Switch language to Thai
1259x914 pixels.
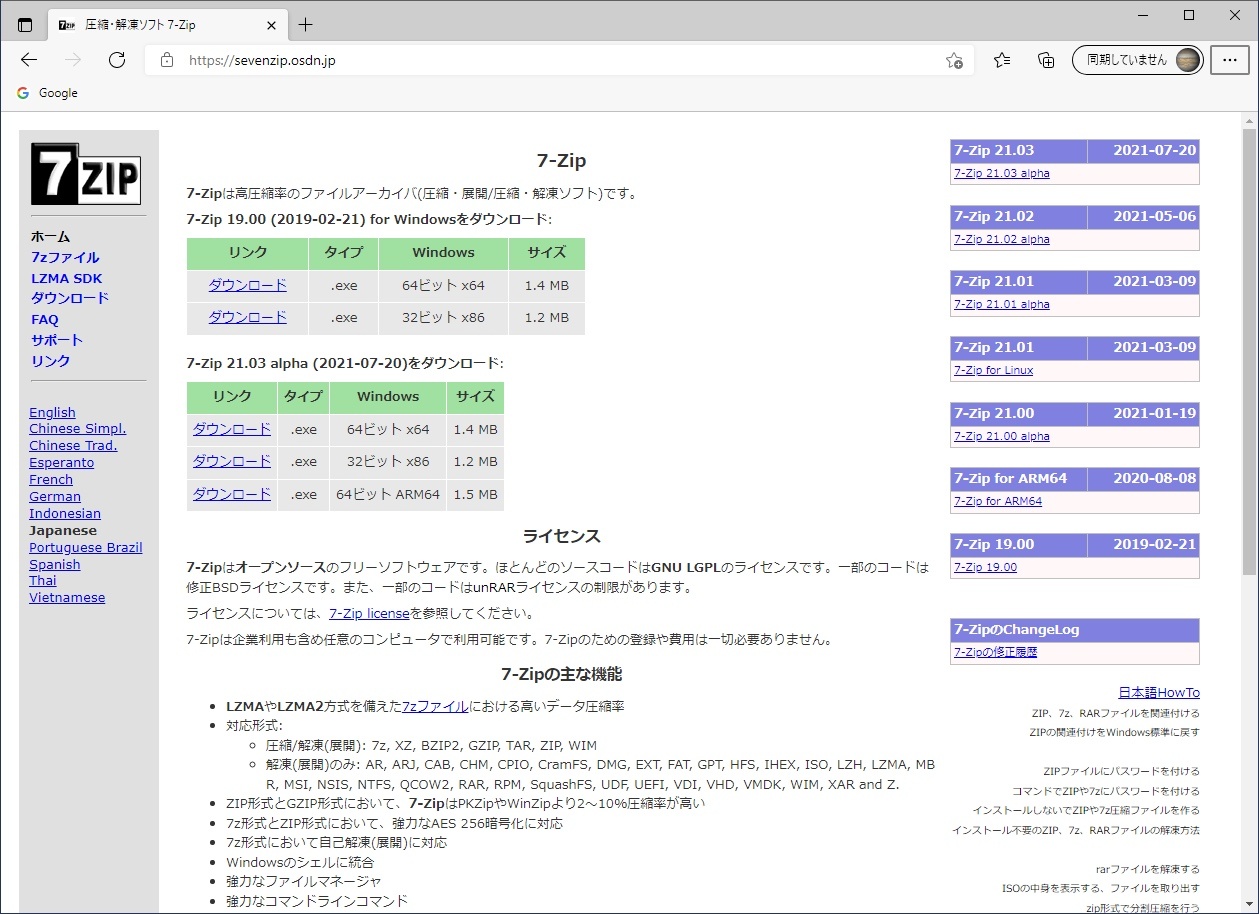coord(43,580)
